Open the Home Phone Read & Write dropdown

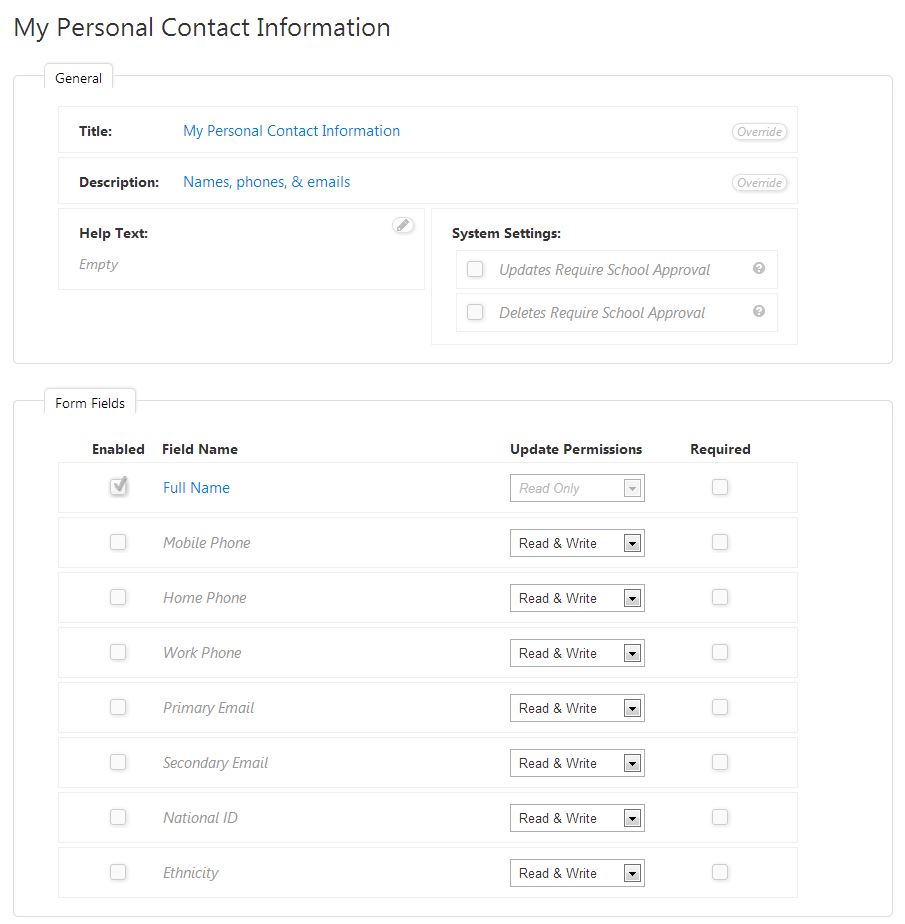pos(632,597)
